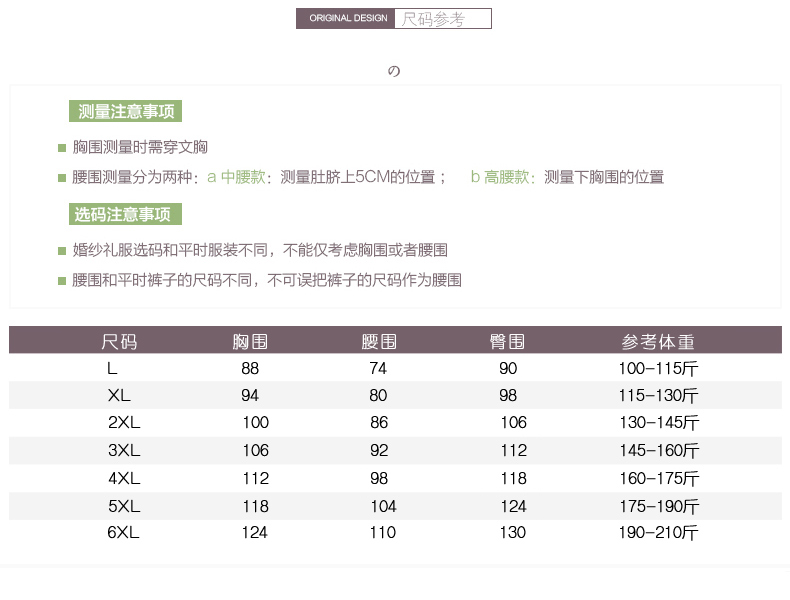Click waist value 86 in 2XL row
Image resolution: width=790 pixels, height=600 pixels.
pos(379,422)
